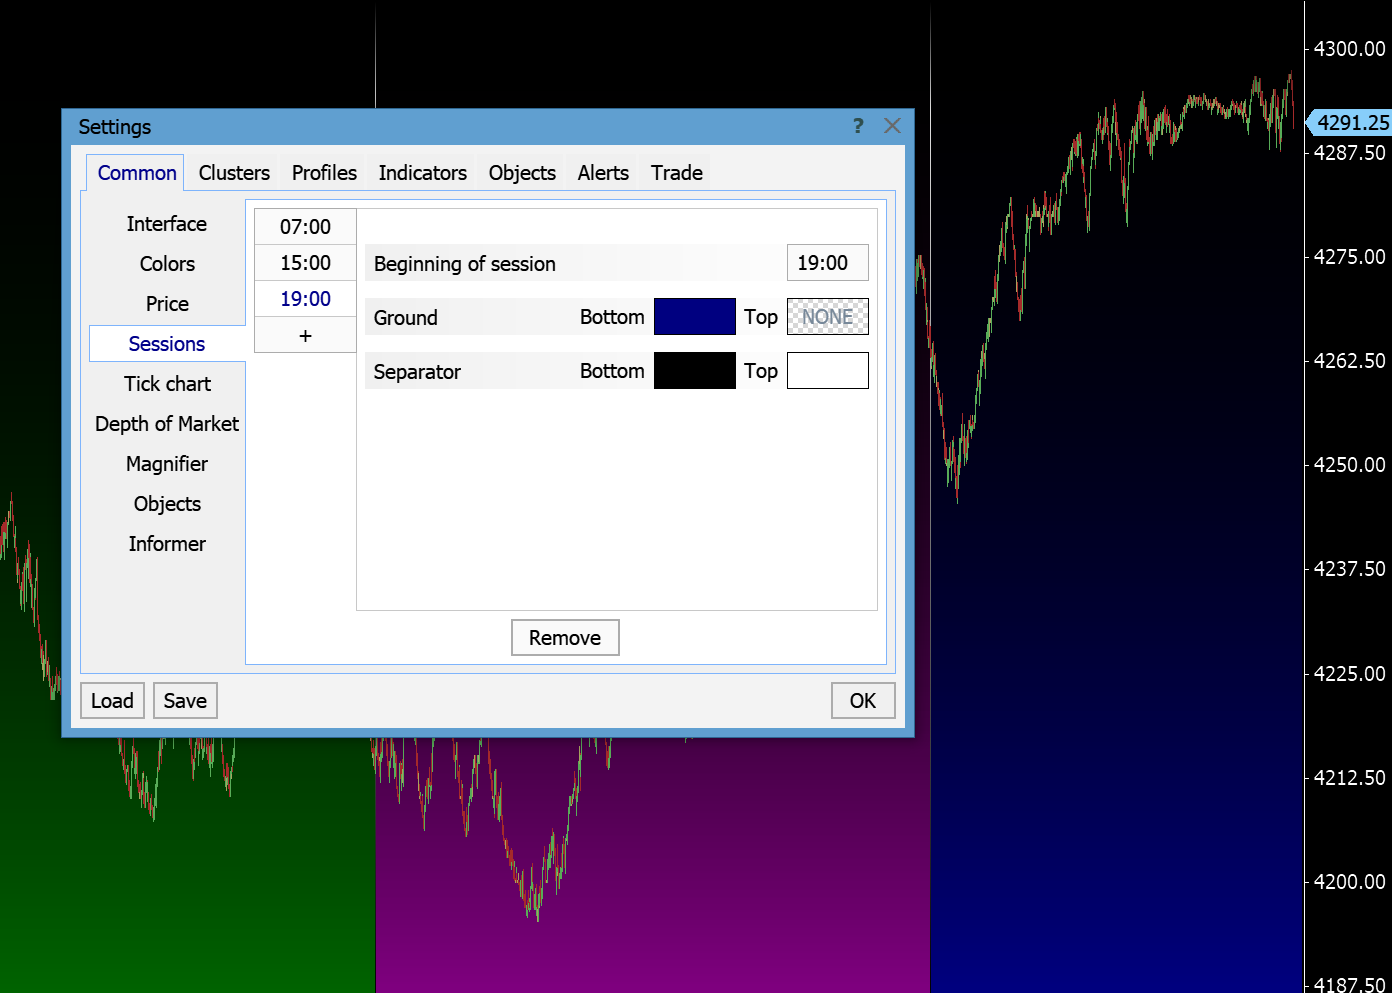Close the Settings dialog

click(892, 126)
